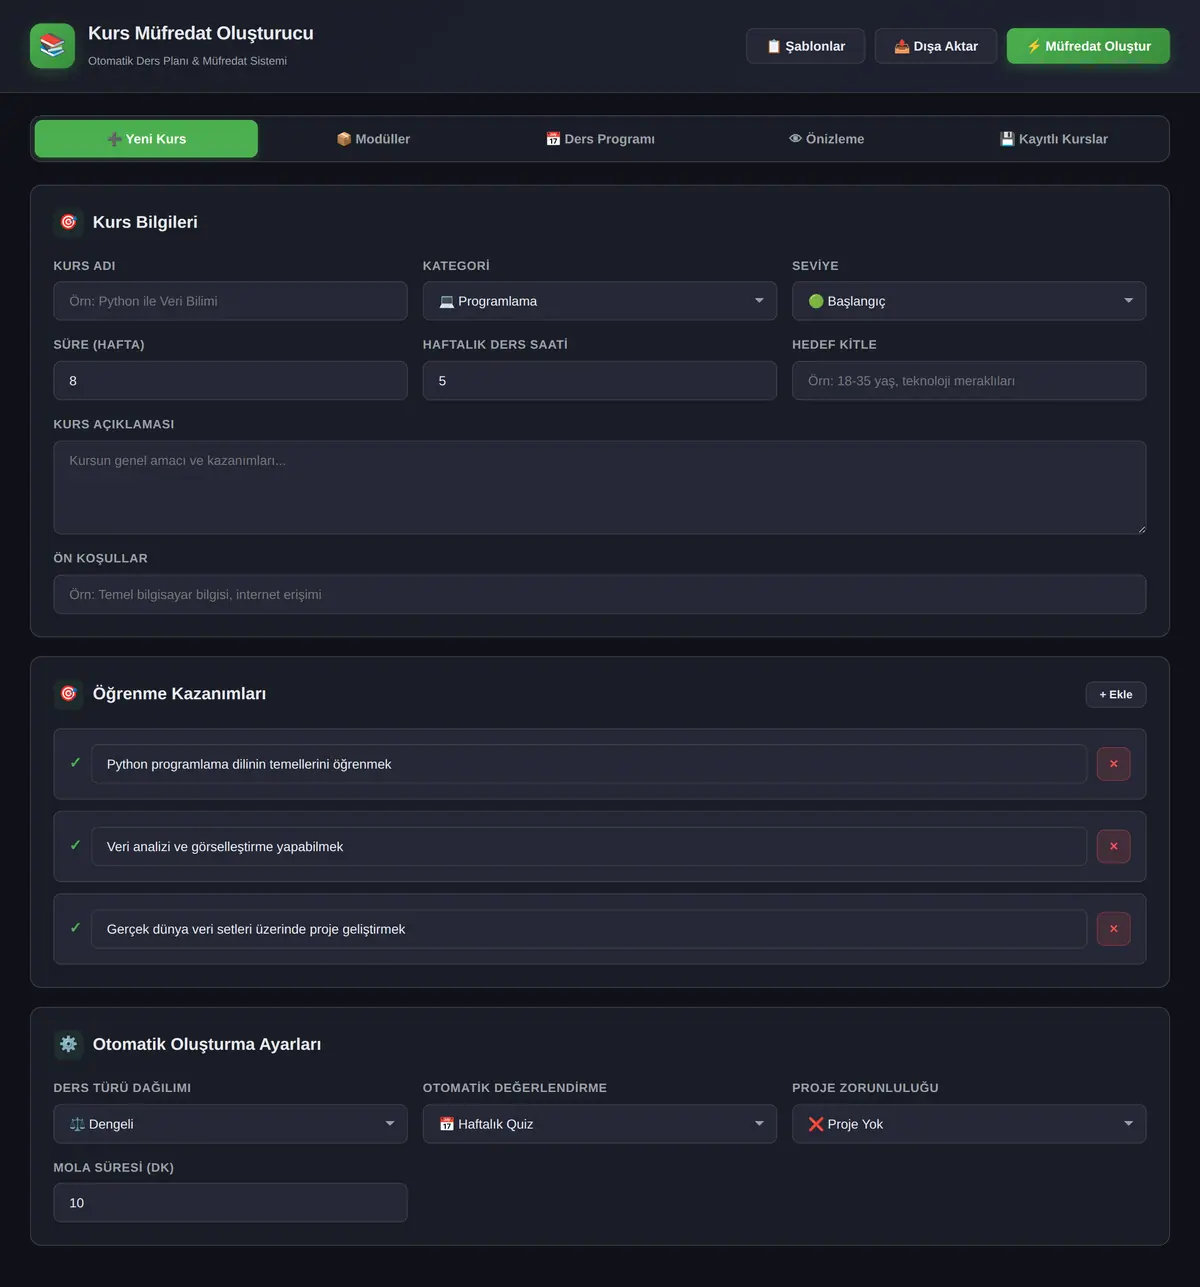Viewport: 1200px width, 1287px height.
Task: Click the Müfredat Oluştur button
Action: [x=1088, y=46]
